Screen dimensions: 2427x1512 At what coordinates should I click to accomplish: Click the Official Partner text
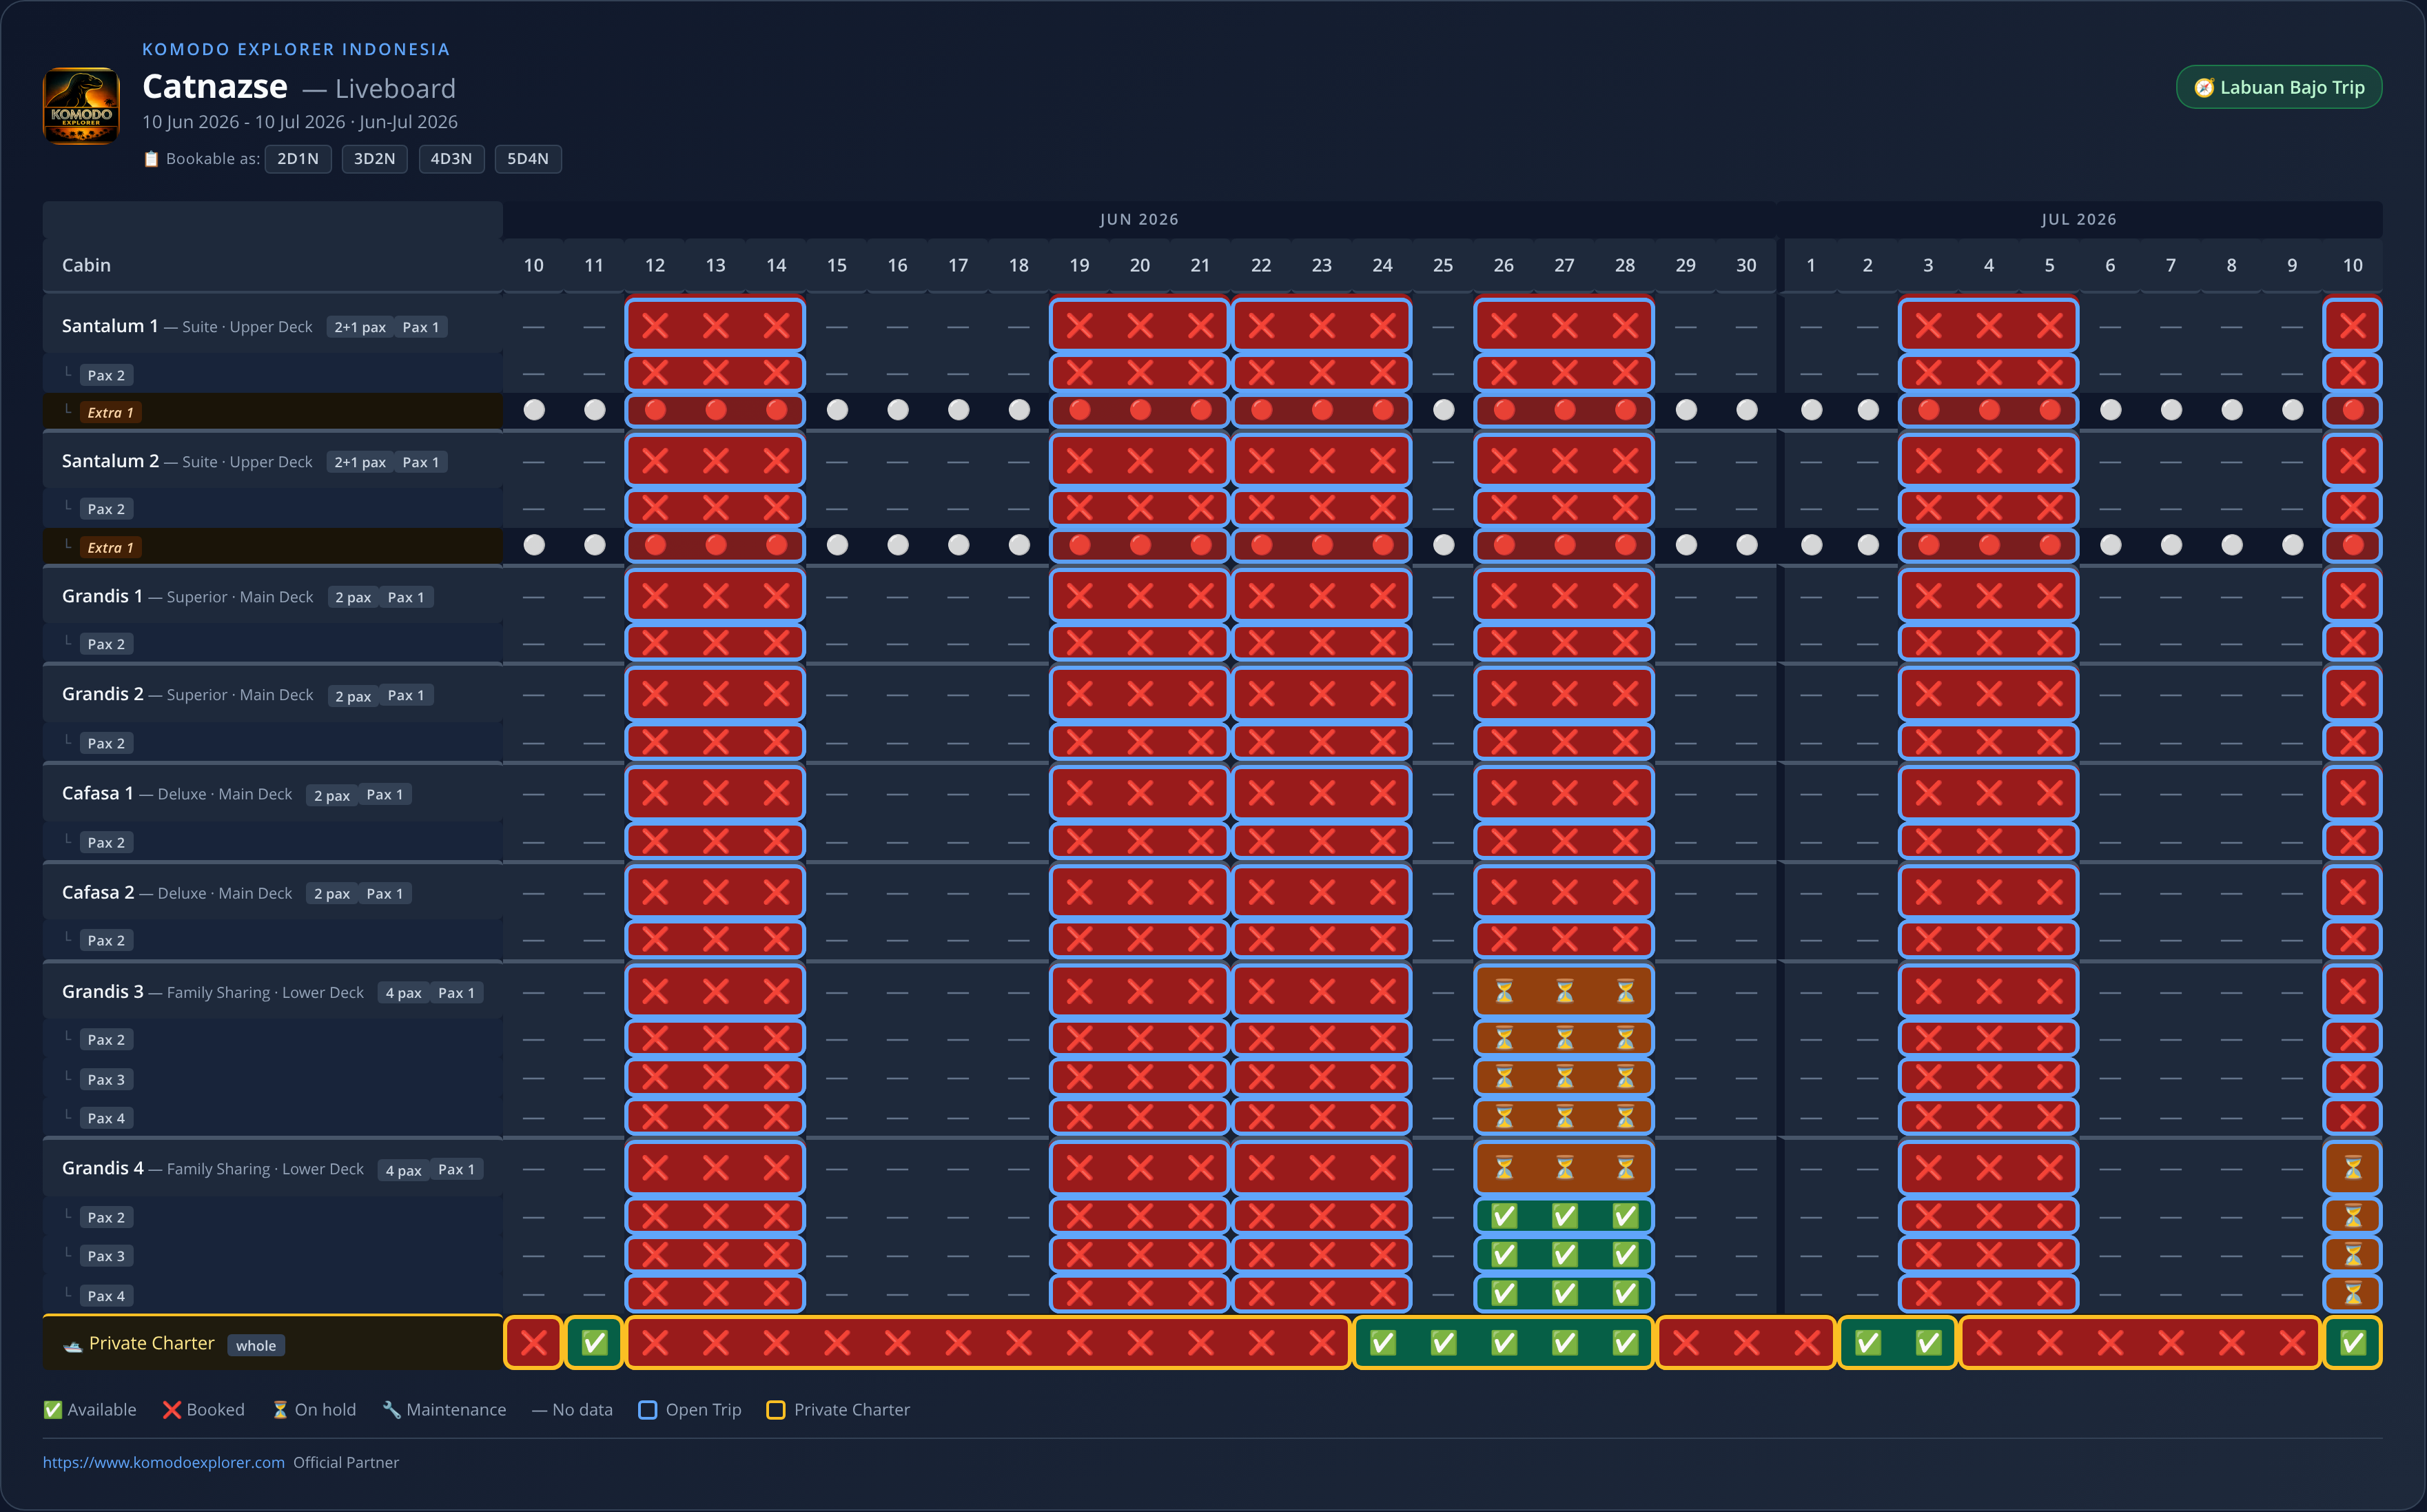346,1462
